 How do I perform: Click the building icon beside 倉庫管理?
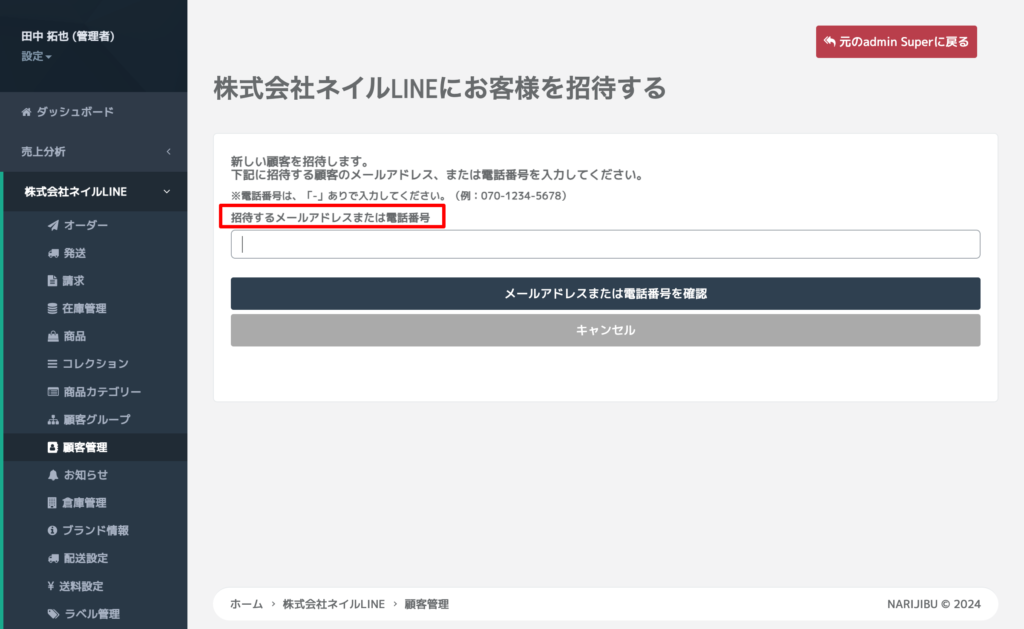(53, 503)
